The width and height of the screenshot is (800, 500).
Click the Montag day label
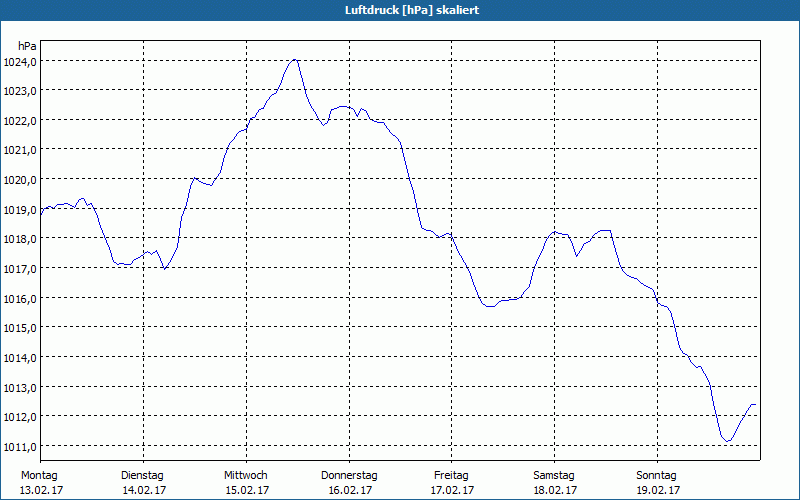[x=39, y=476]
